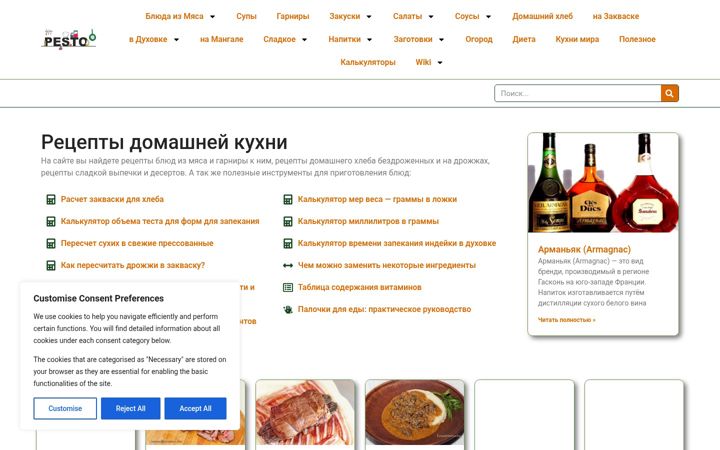Open the Огород menu item
720x450 pixels.
coord(478,39)
